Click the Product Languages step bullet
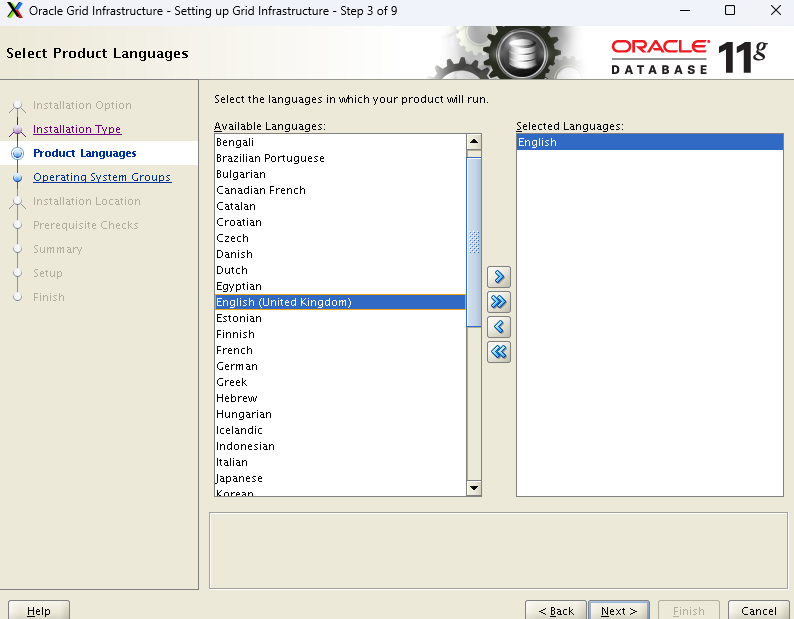794x619 pixels. click(x=17, y=153)
